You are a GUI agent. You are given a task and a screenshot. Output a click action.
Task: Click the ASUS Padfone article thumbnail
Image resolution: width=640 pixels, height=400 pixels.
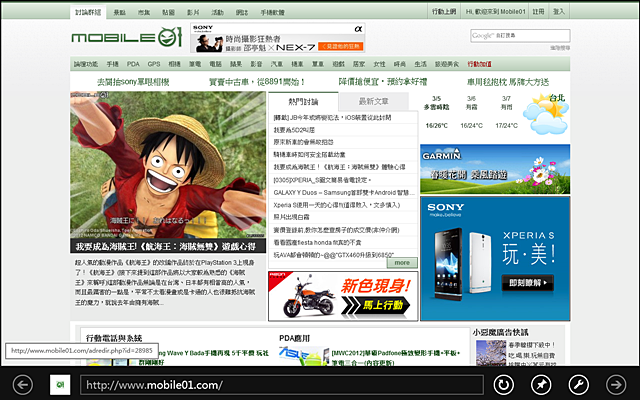click(x=304, y=356)
